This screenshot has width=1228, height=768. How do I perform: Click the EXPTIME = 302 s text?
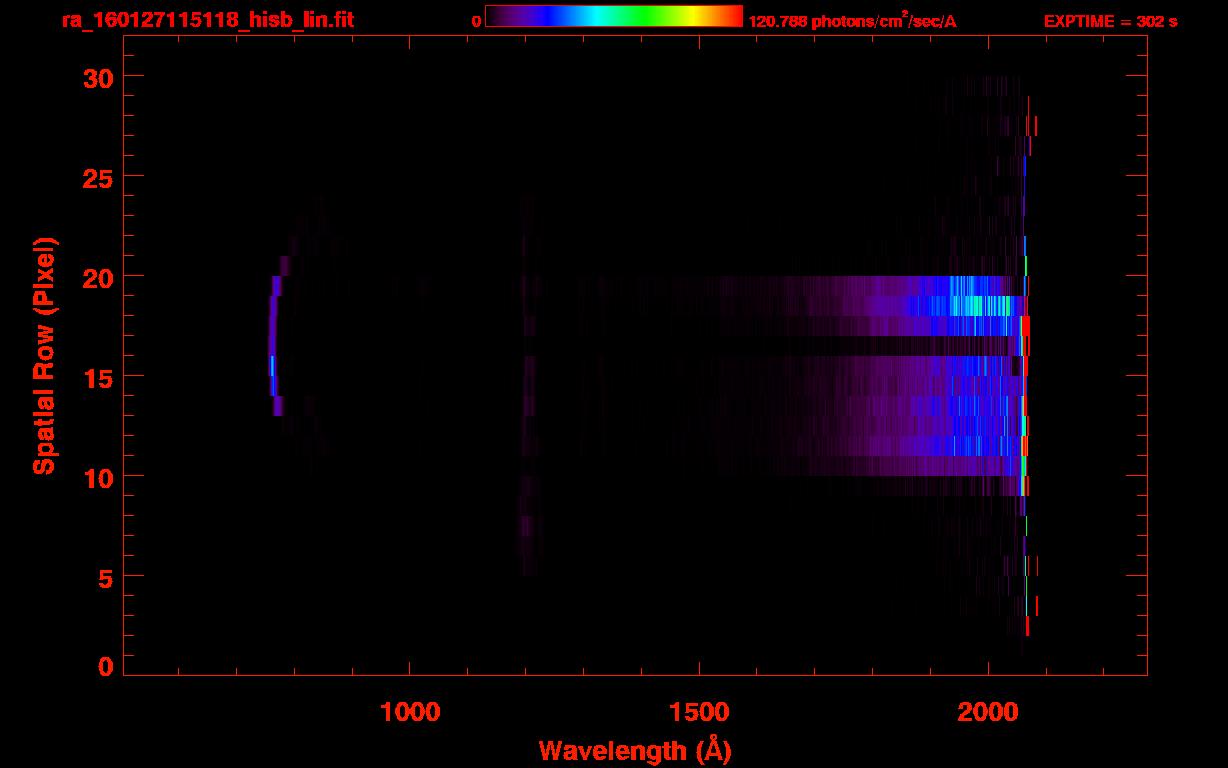pyautogui.click(x=1110, y=21)
